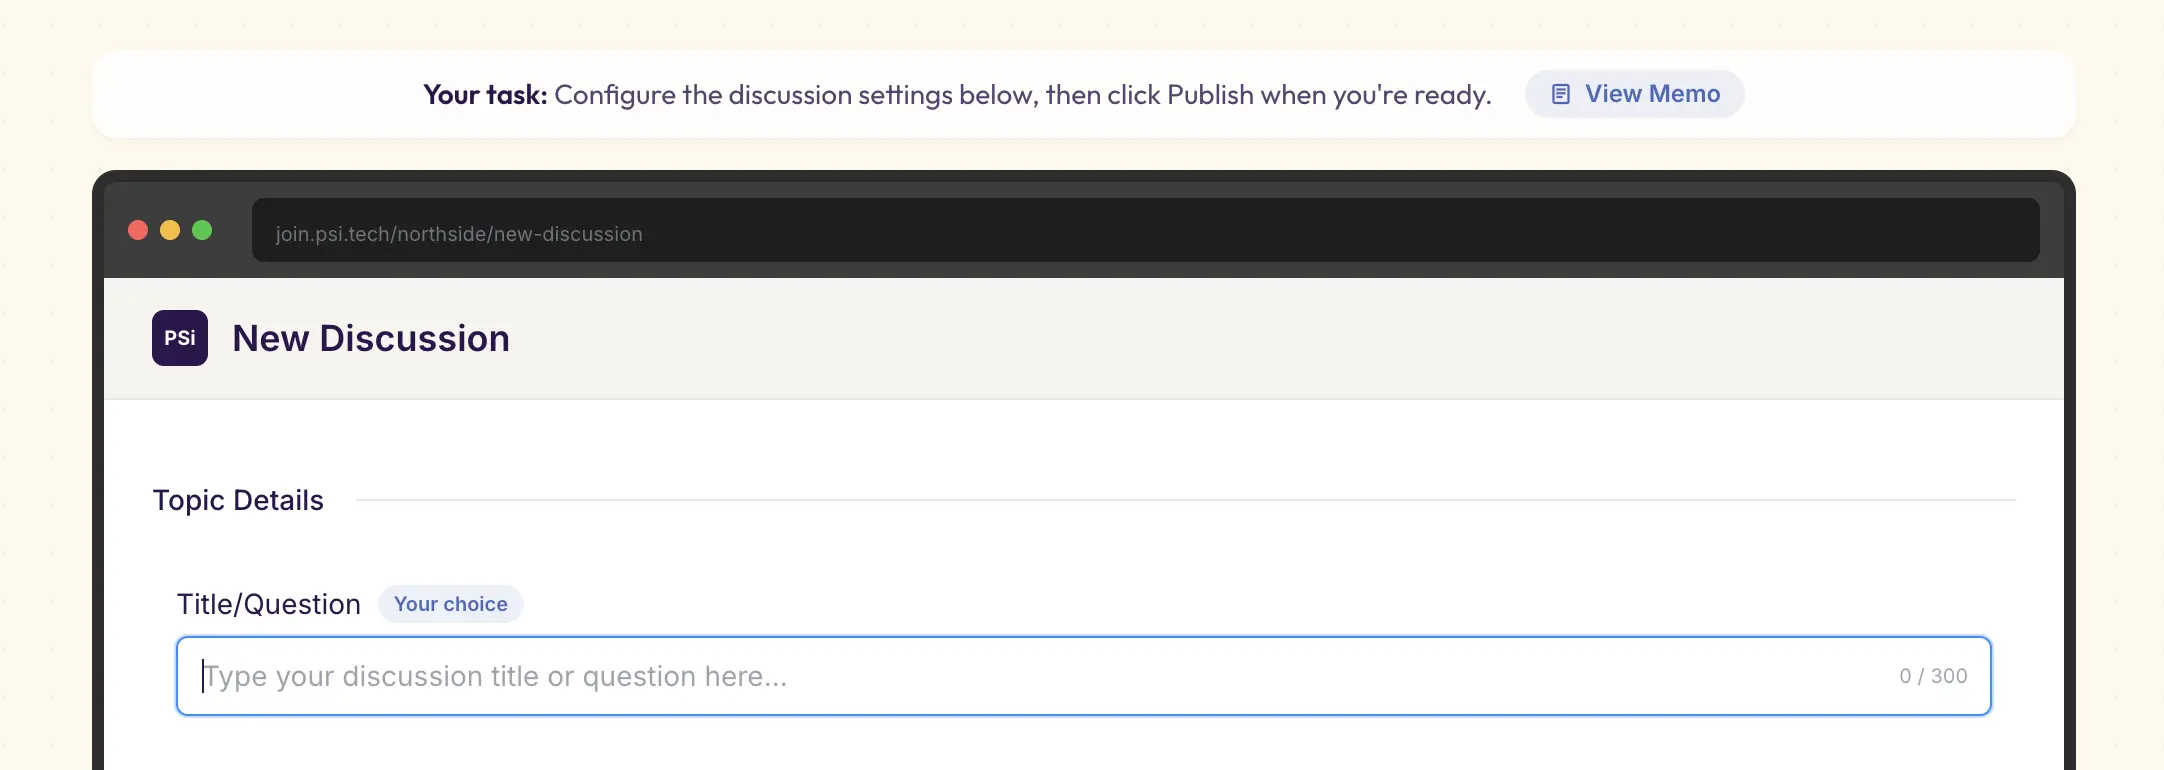
Task: Click the memo document icon beside View Memo
Action: pyautogui.click(x=1560, y=94)
